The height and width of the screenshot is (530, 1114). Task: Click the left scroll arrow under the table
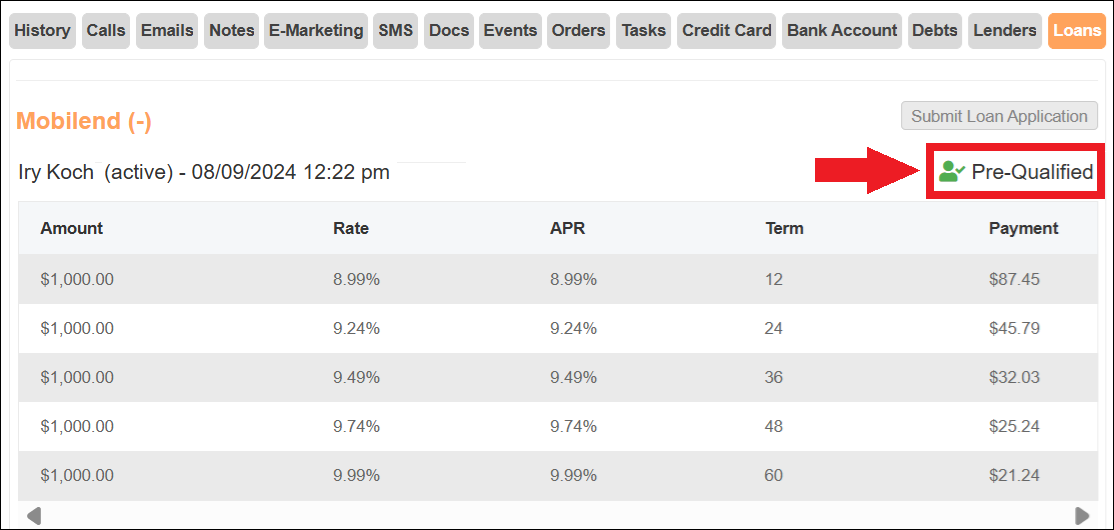[x=33, y=515]
